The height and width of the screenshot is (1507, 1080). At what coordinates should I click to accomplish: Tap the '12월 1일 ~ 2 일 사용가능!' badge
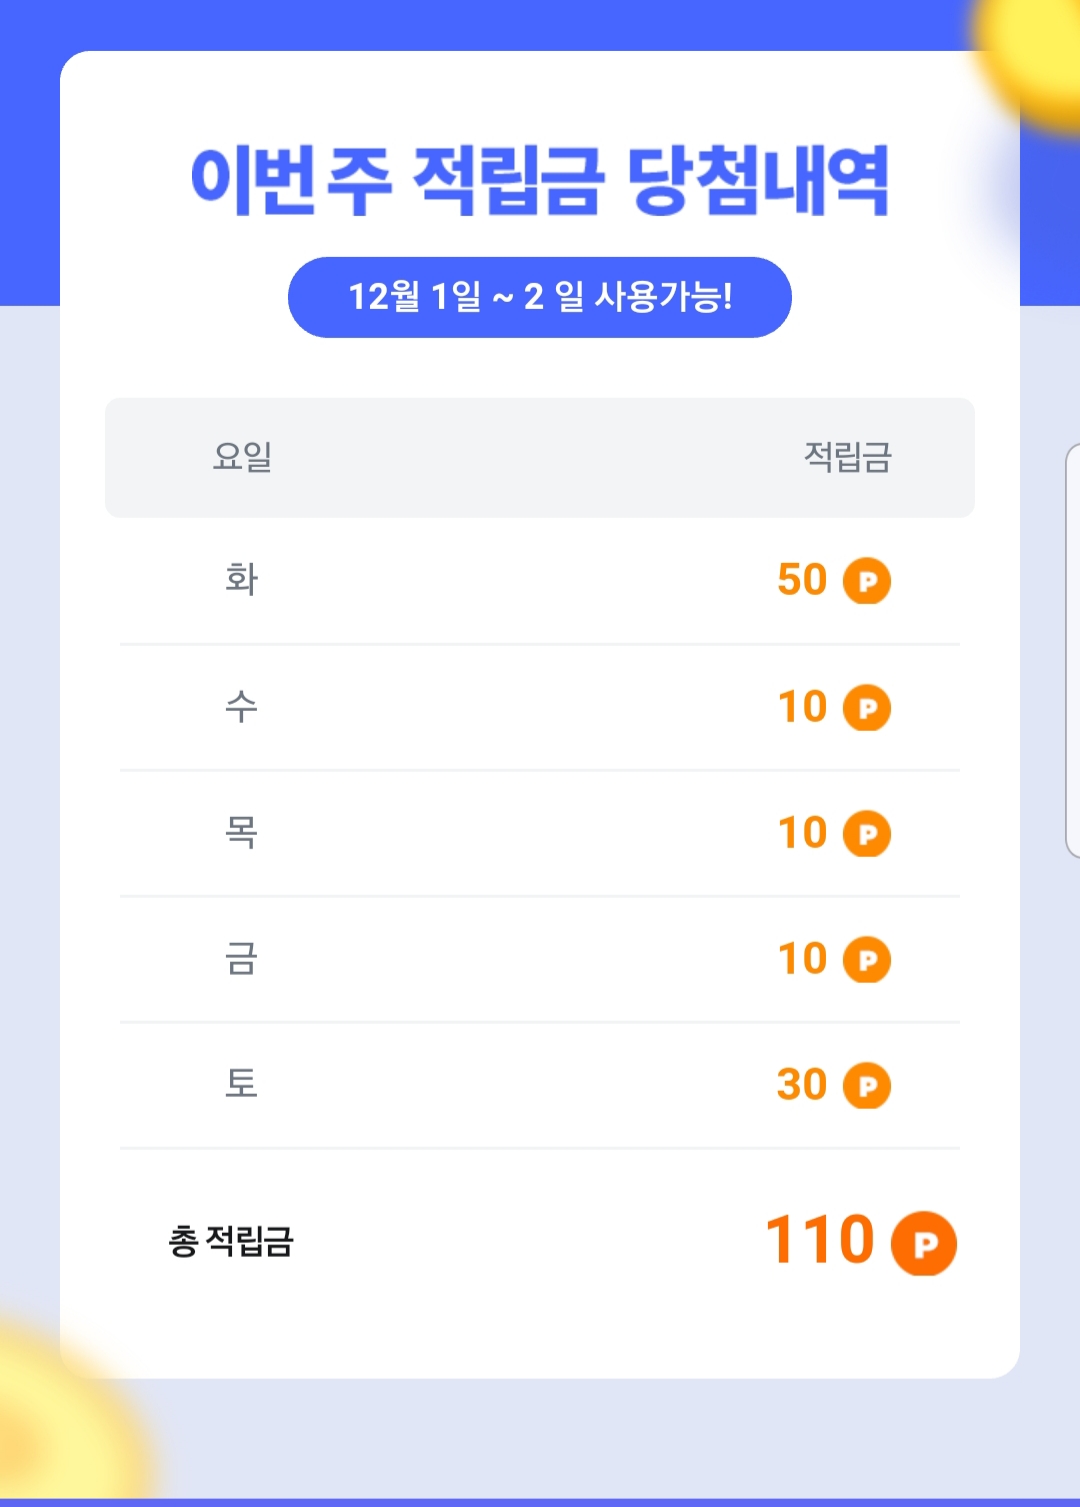(x=540, y=297)
